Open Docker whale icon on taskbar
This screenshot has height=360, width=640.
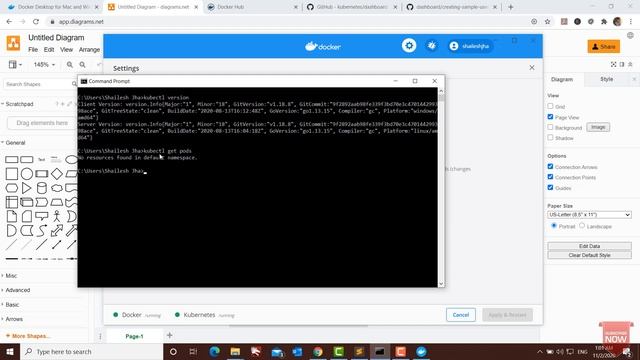coord(421,351)
